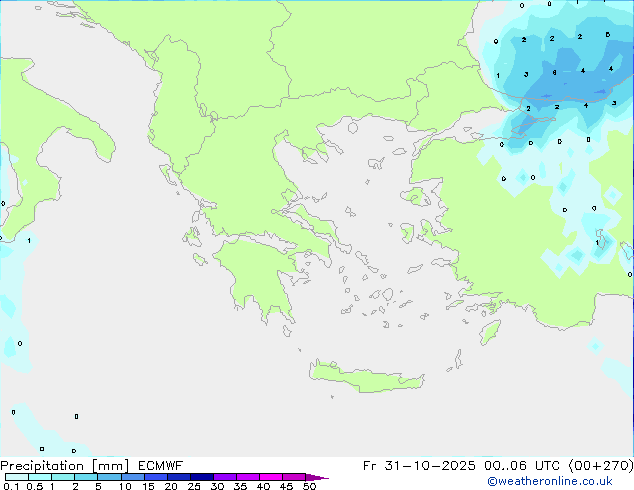Select the 2–5 mm legend swatch

(86, 477)
